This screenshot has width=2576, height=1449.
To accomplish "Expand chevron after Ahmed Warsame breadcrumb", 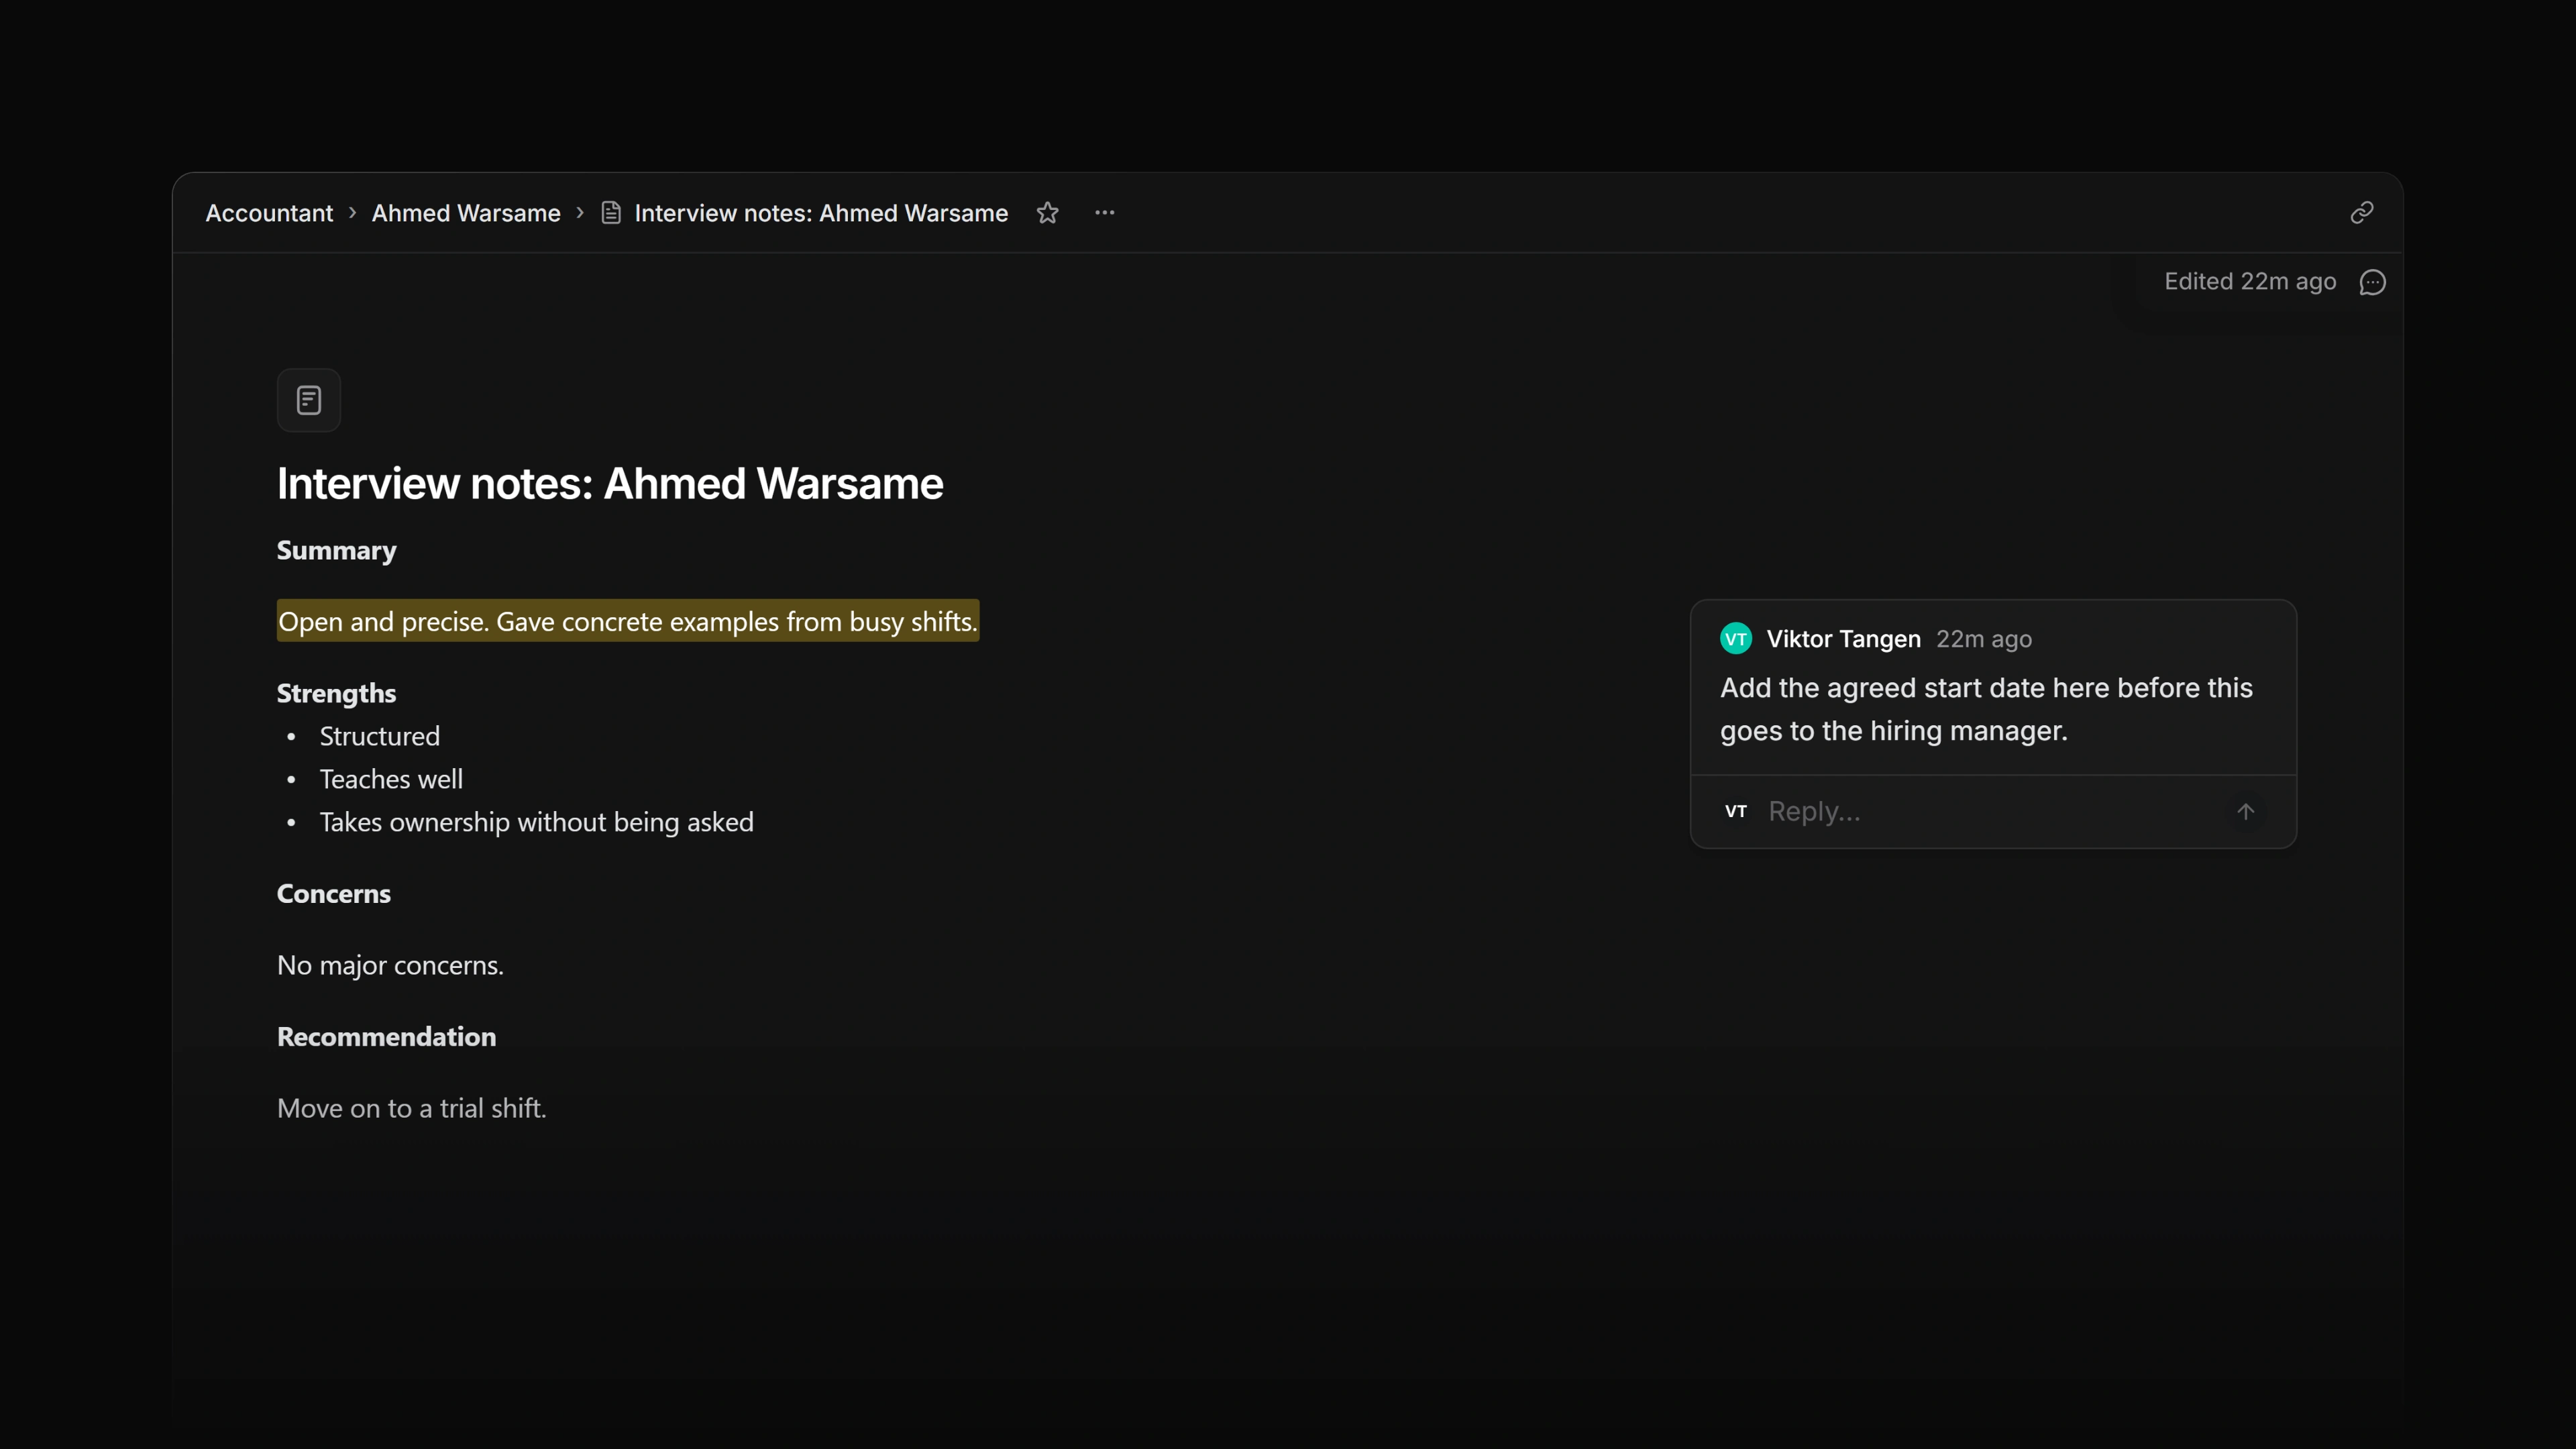I will pos(580,213).
